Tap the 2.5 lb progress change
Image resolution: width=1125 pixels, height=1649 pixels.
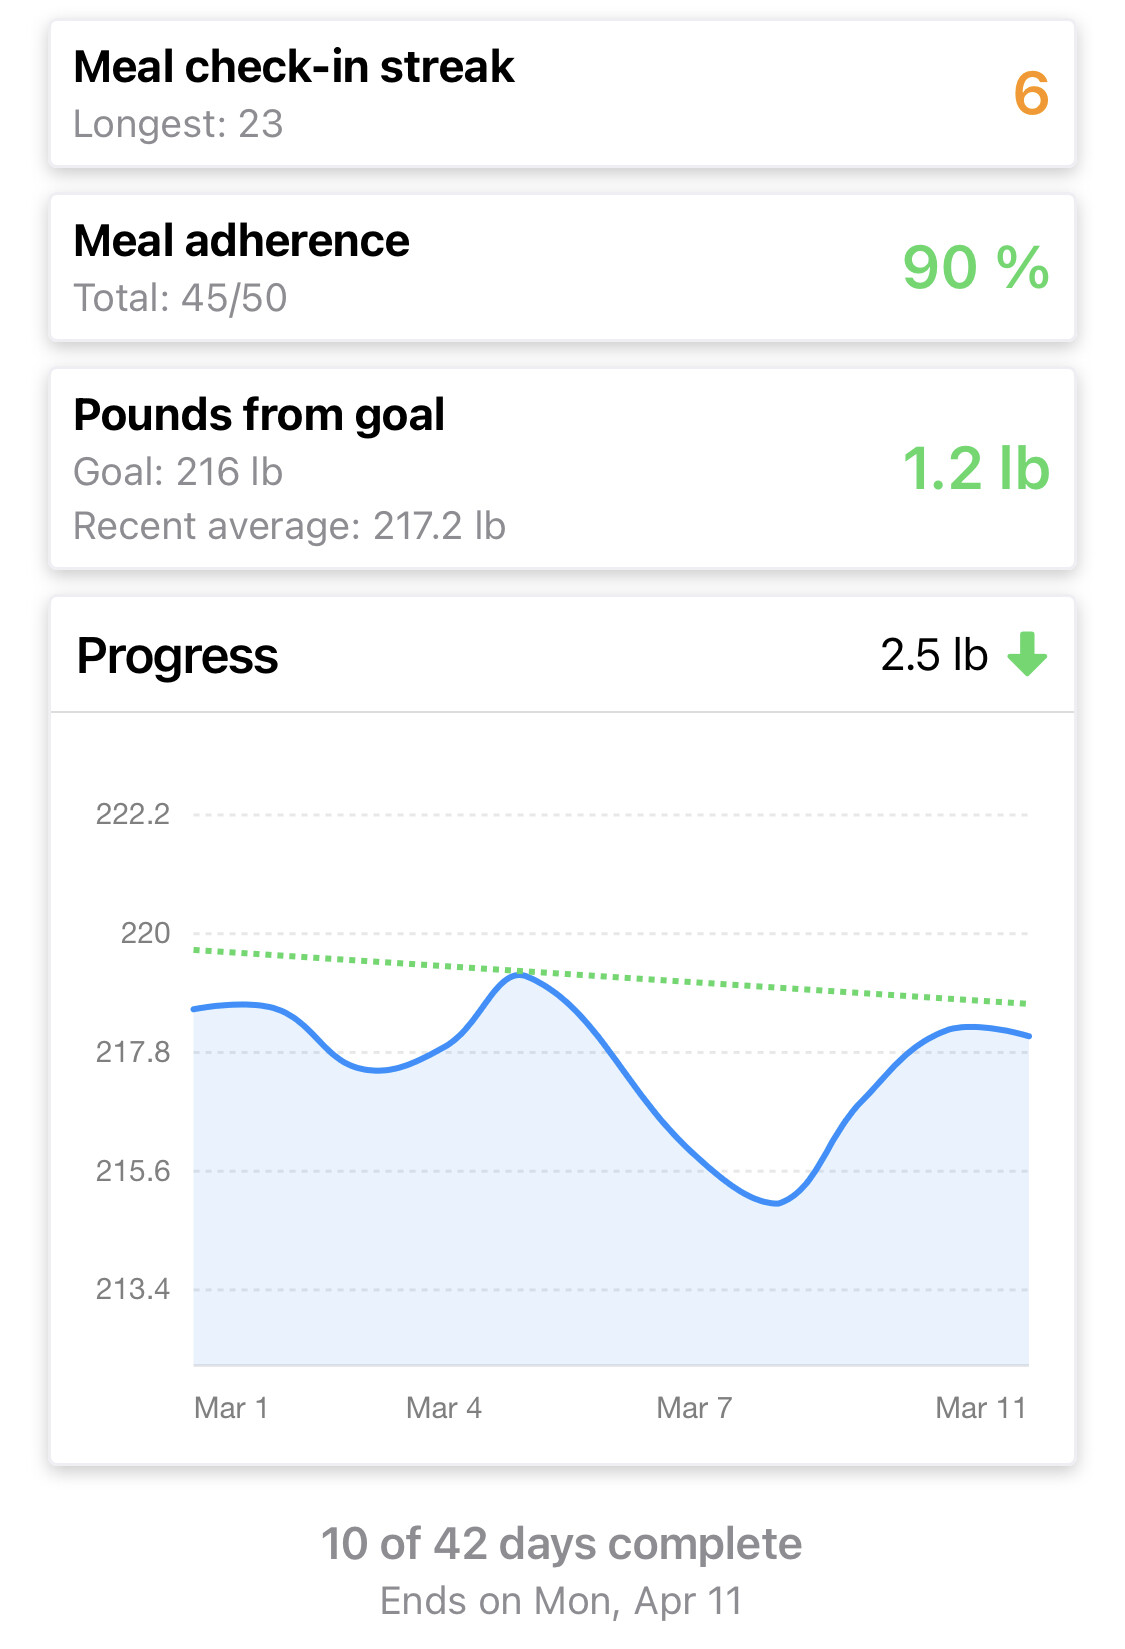(934, 656)
